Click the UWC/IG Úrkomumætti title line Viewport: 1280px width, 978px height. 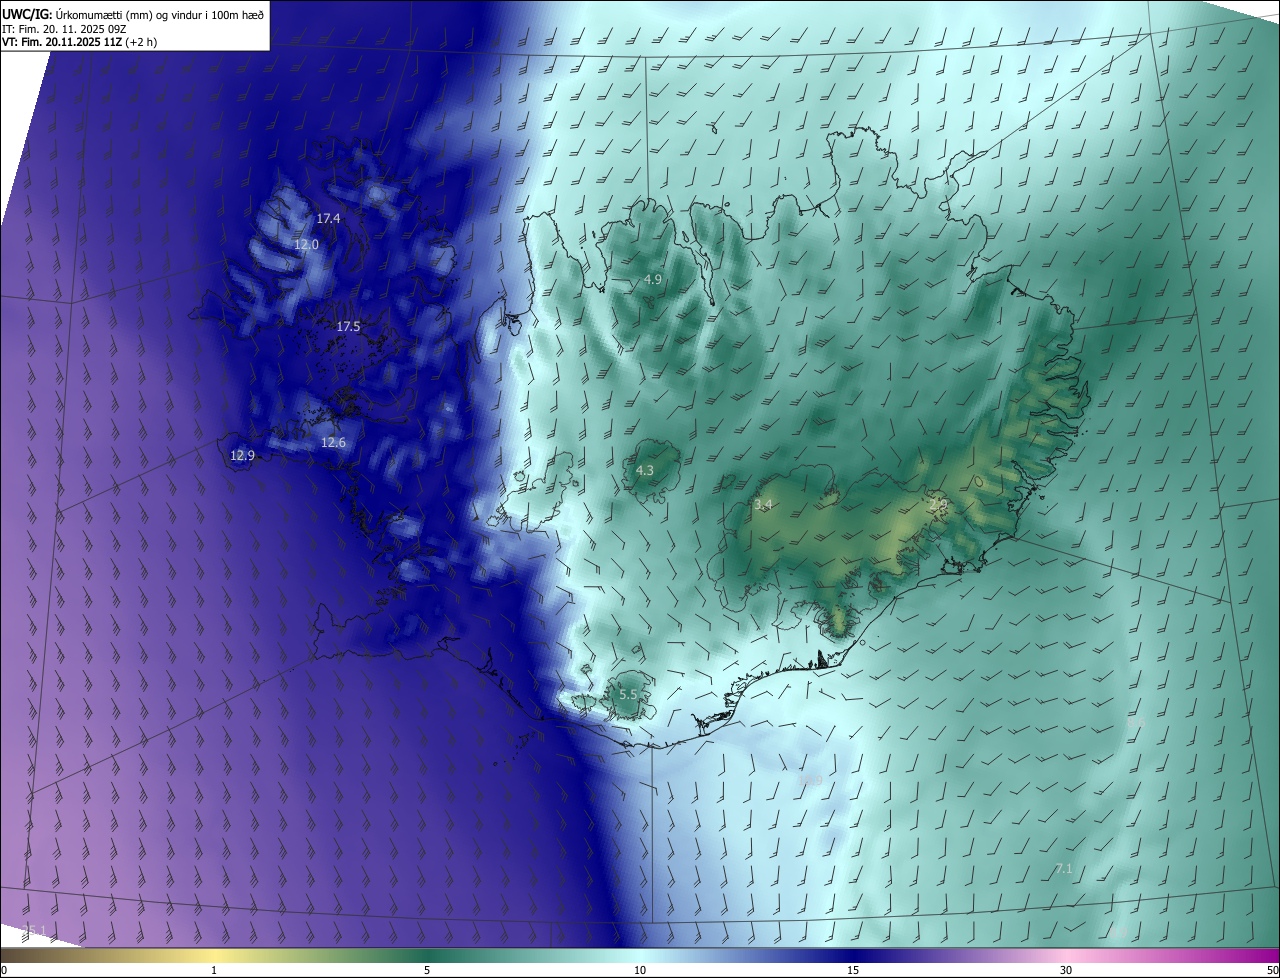click(x=133, y=13)
